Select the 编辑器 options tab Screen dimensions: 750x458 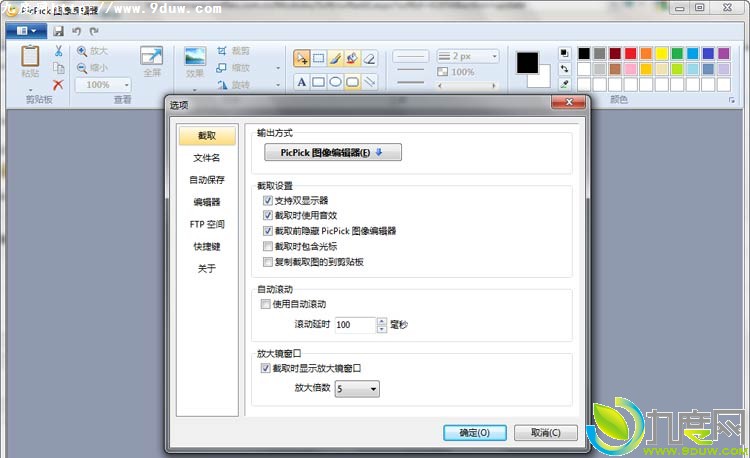(x=207, y=202)
